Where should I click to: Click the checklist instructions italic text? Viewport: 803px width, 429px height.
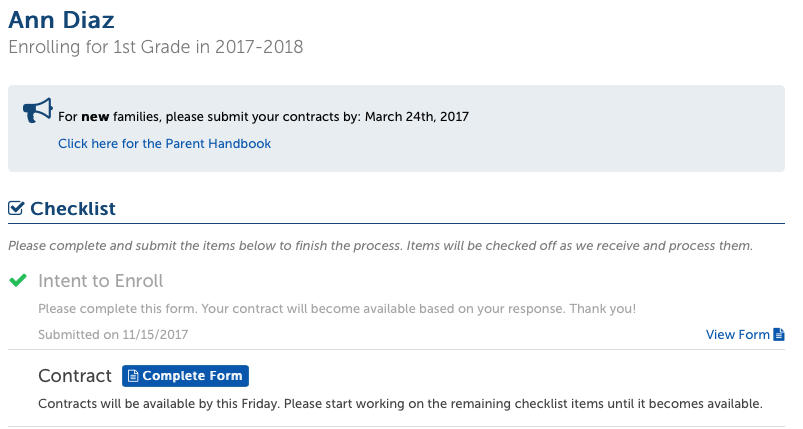tap(381, 246)
